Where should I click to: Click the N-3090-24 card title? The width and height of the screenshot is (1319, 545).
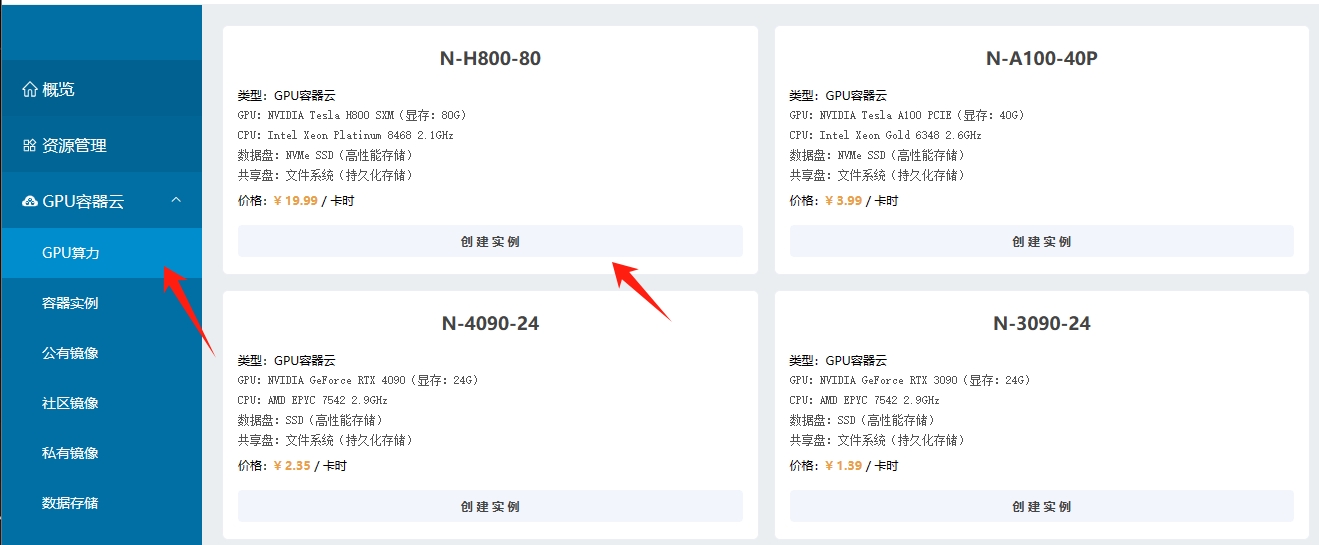1042,323
